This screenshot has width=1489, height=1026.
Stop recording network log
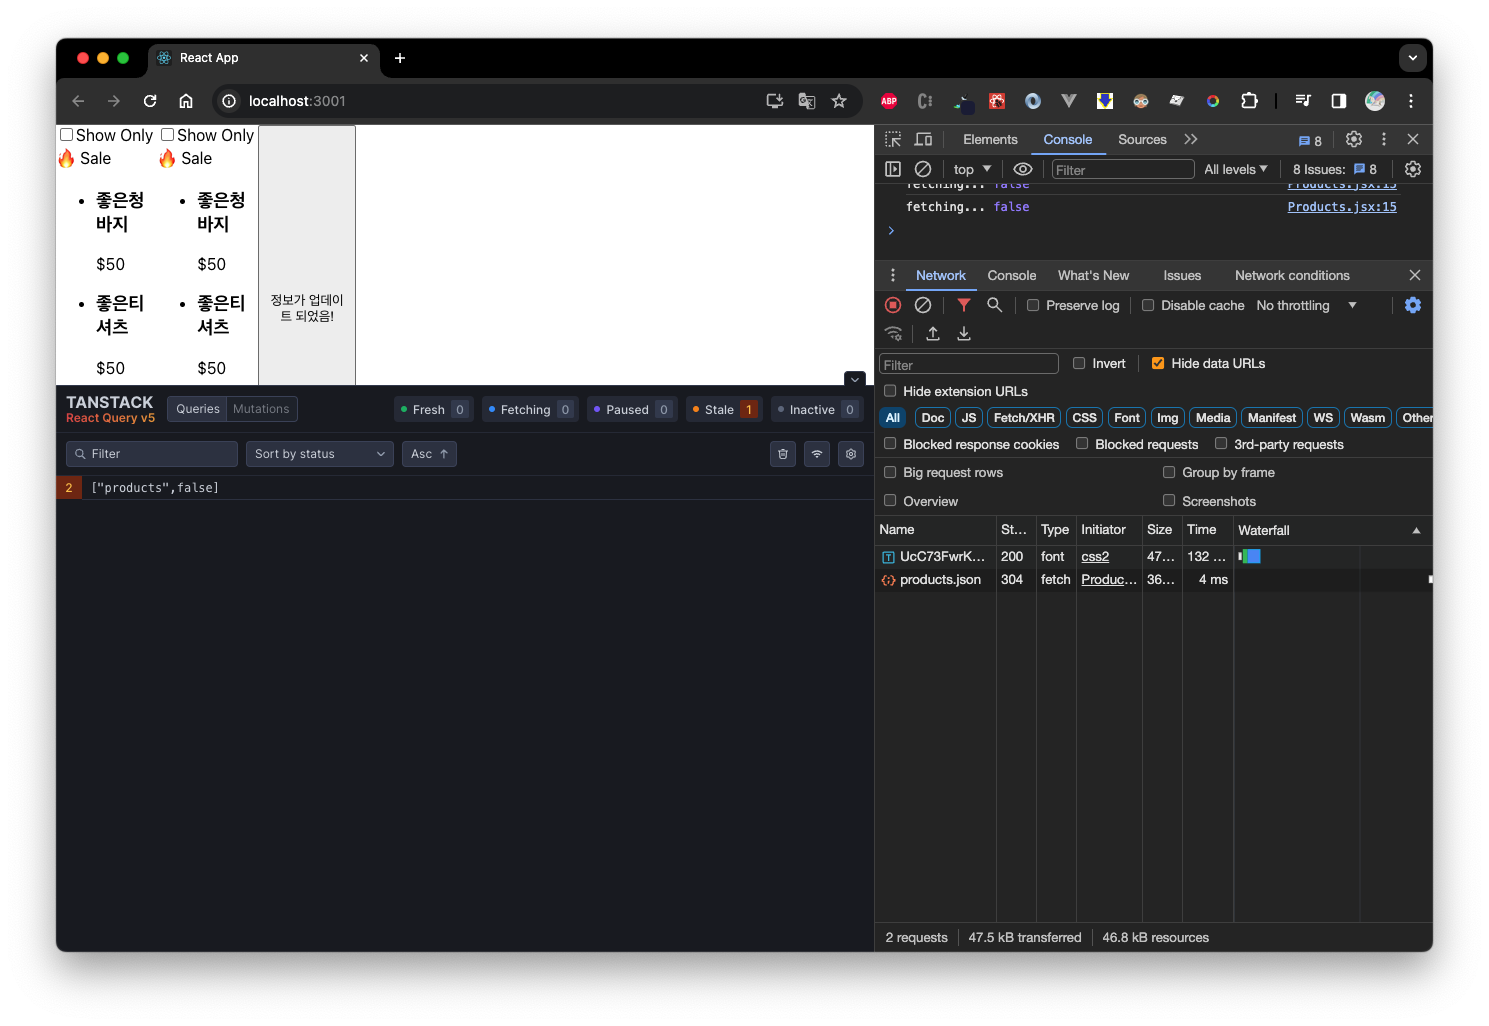click(893, 305)
